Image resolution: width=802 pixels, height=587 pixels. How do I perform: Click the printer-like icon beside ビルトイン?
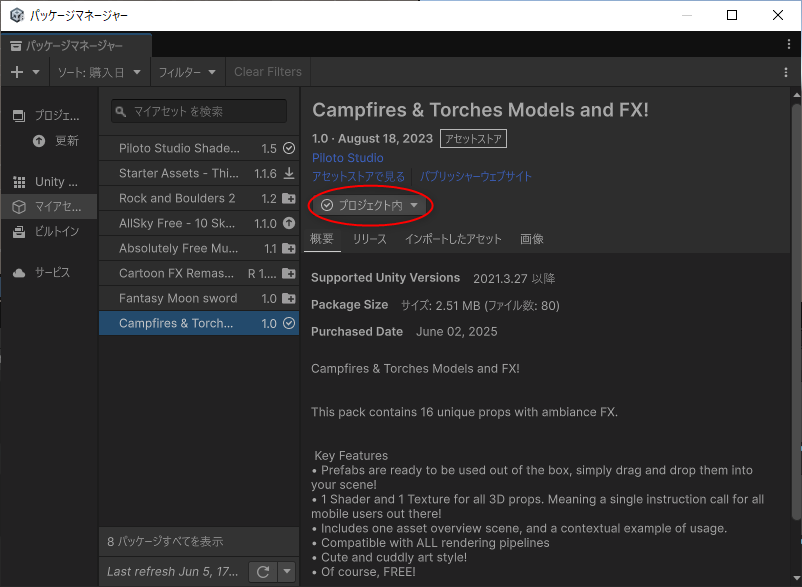click(19, 232)
